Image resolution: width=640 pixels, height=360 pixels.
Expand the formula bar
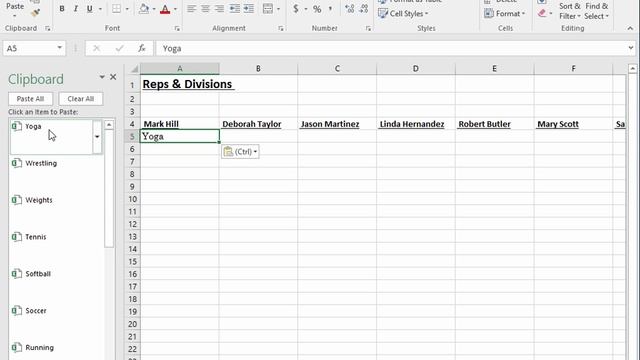(x=631, y=48)
